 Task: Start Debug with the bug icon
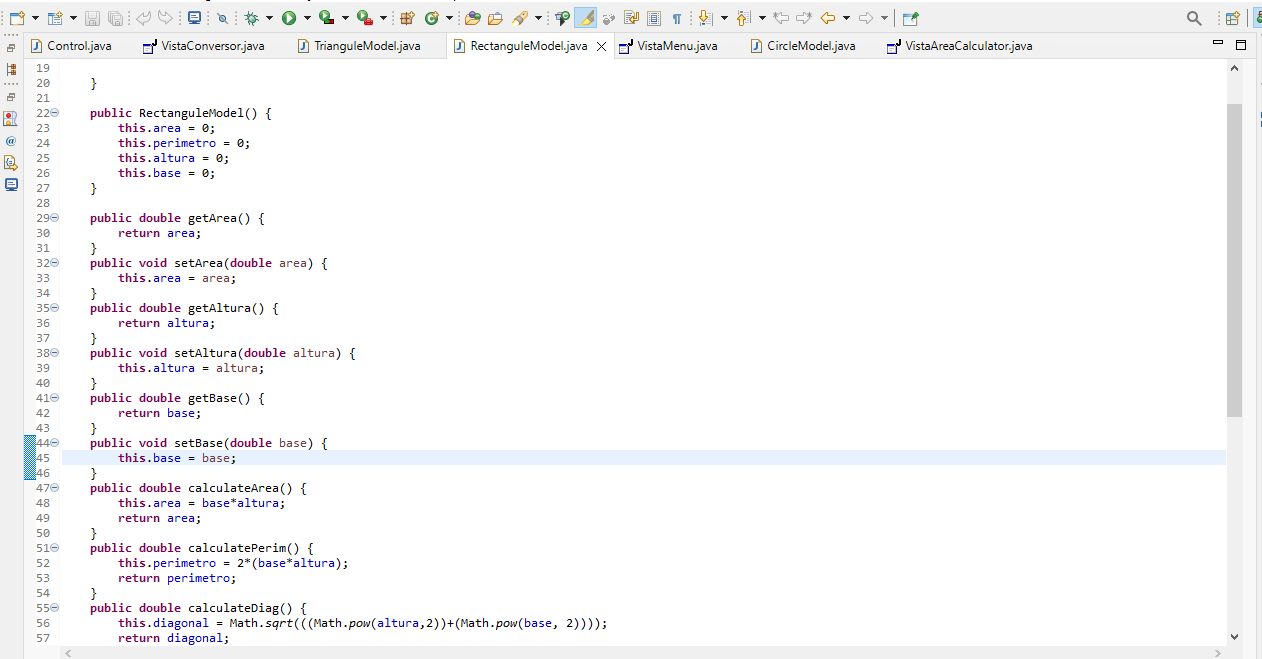coord(251,18)
